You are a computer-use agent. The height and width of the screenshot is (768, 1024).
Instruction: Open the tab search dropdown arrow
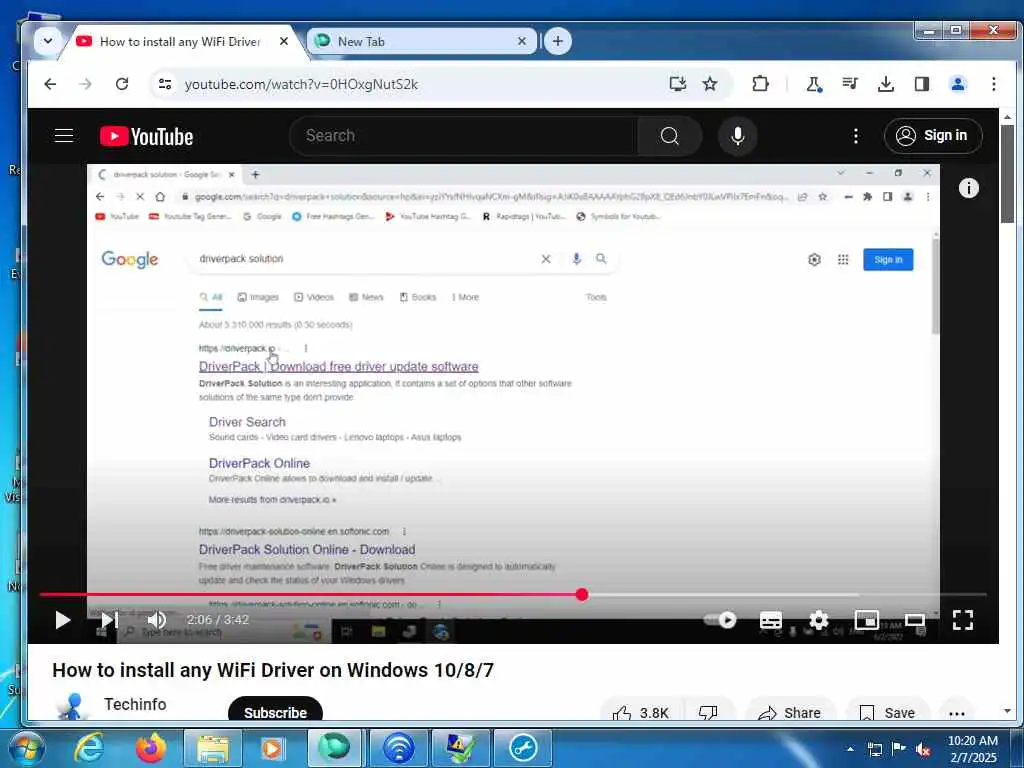(x=48, y=41)
